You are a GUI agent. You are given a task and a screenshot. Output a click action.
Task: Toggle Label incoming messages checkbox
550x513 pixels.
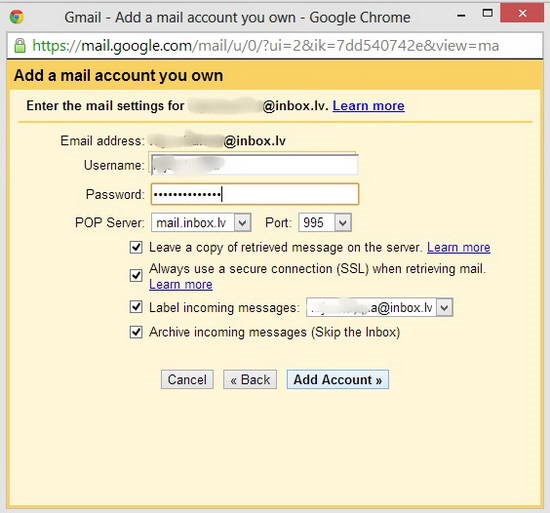coord(136,307)
